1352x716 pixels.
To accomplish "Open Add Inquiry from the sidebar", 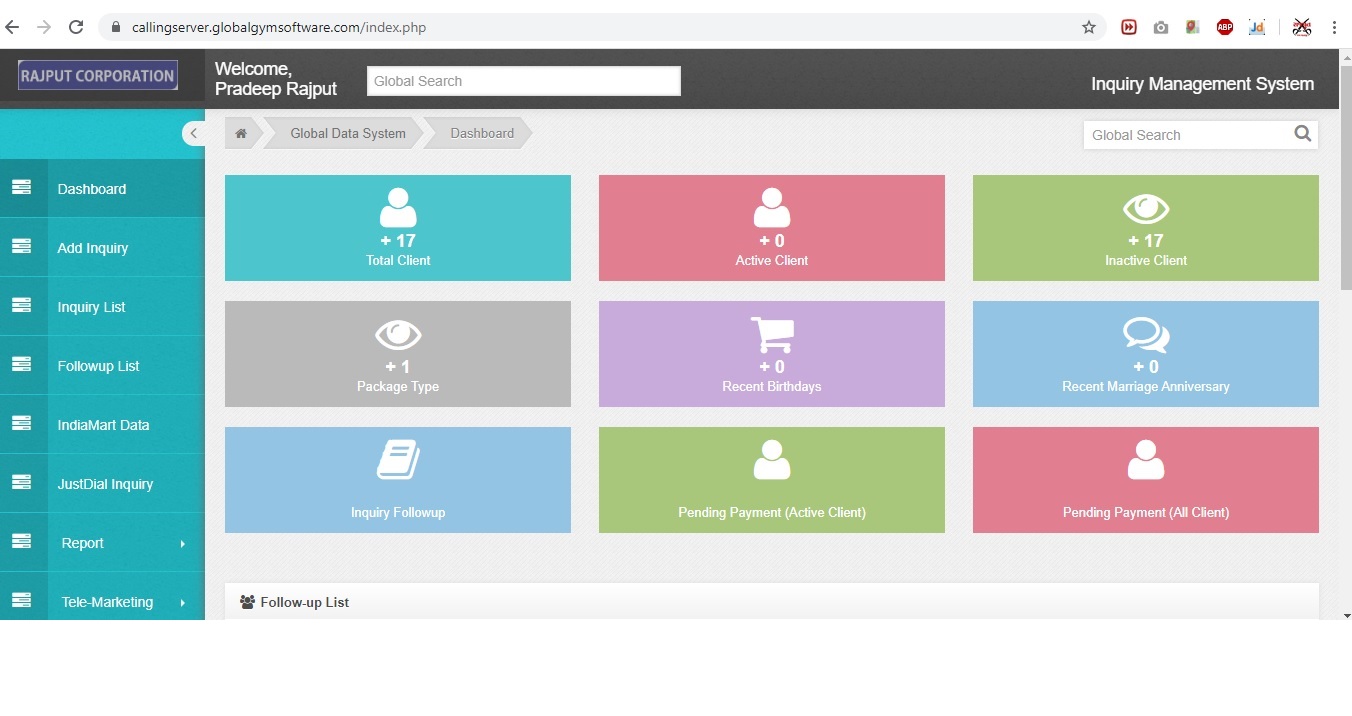I will tap(93, 248).
